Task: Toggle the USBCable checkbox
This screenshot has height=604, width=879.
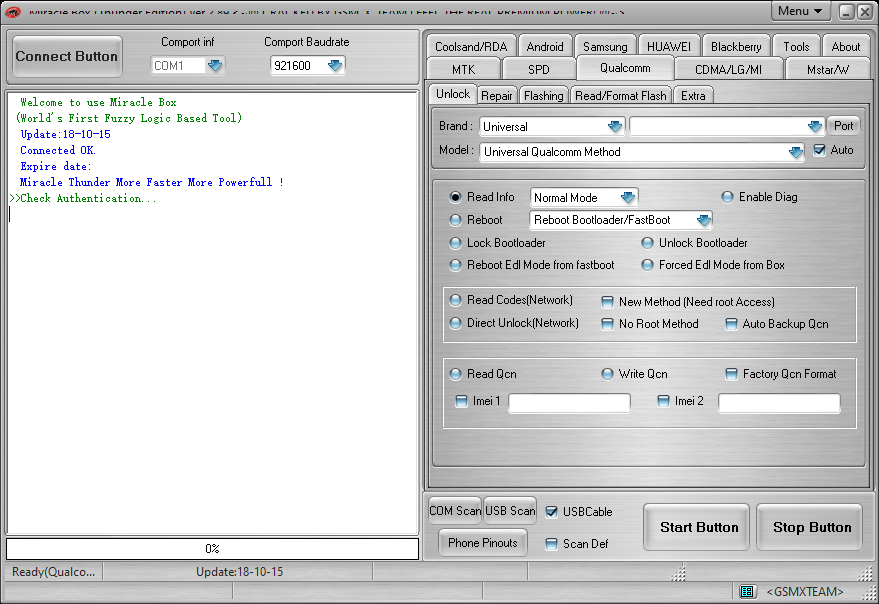Action: [552, 512]
